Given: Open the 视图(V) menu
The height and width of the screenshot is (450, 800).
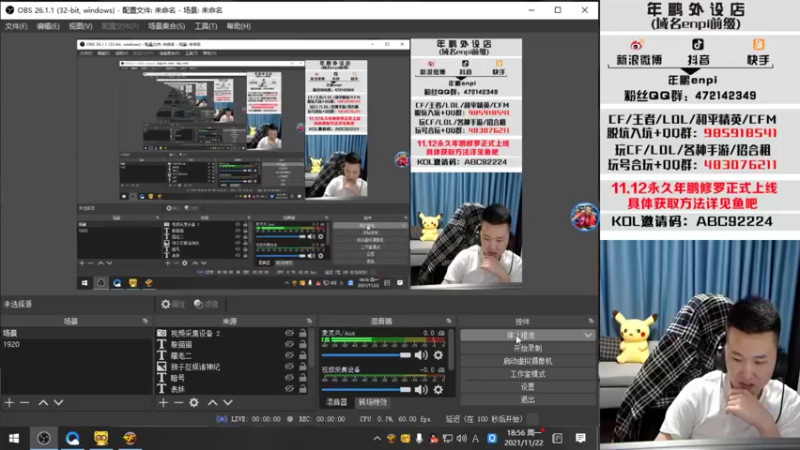Looking at the screenshot, I should click(x=81, y=26).
